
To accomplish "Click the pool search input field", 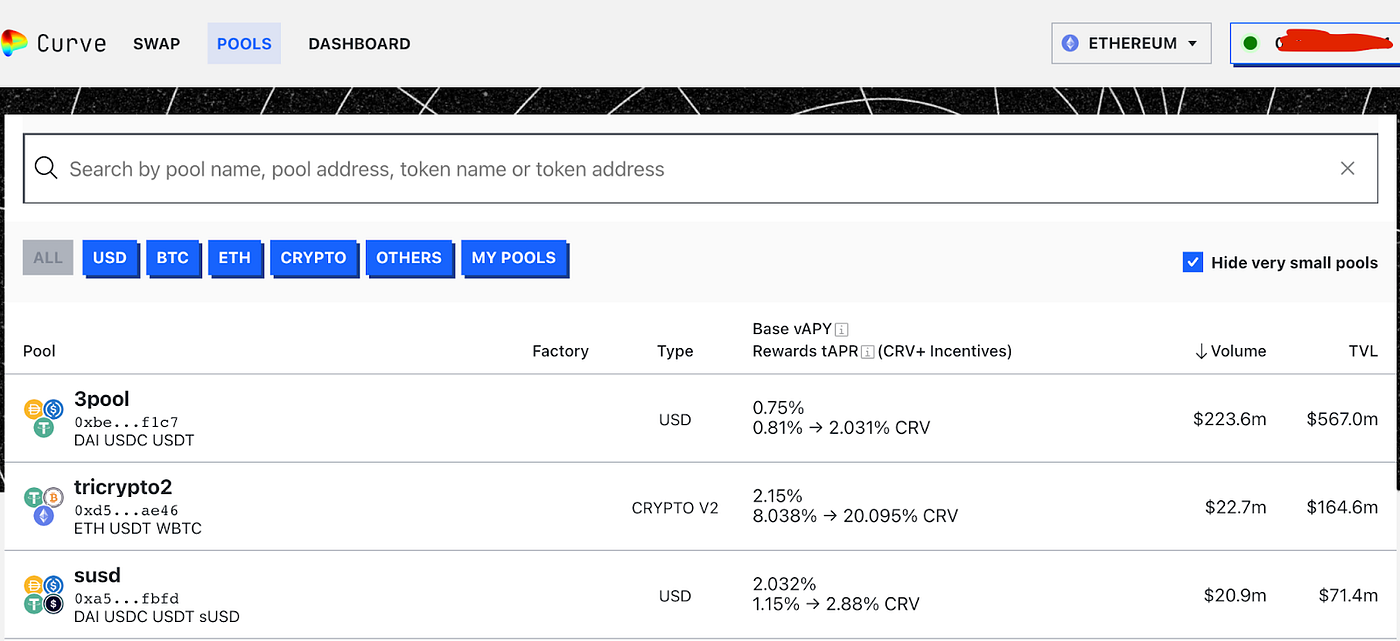I will point(690,169).
